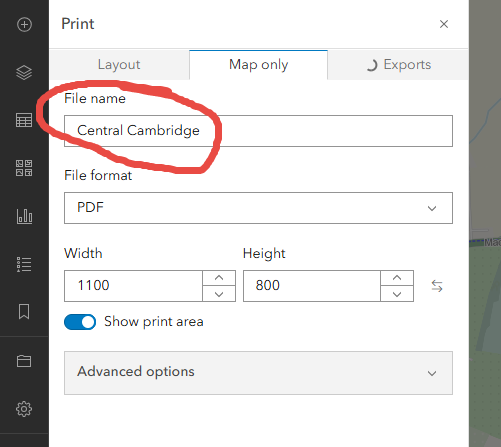Open the Settings gear icon
Image resolution: width=501 pixels, height=447 pixels.
pyautogui.click(x=24, y=409)
